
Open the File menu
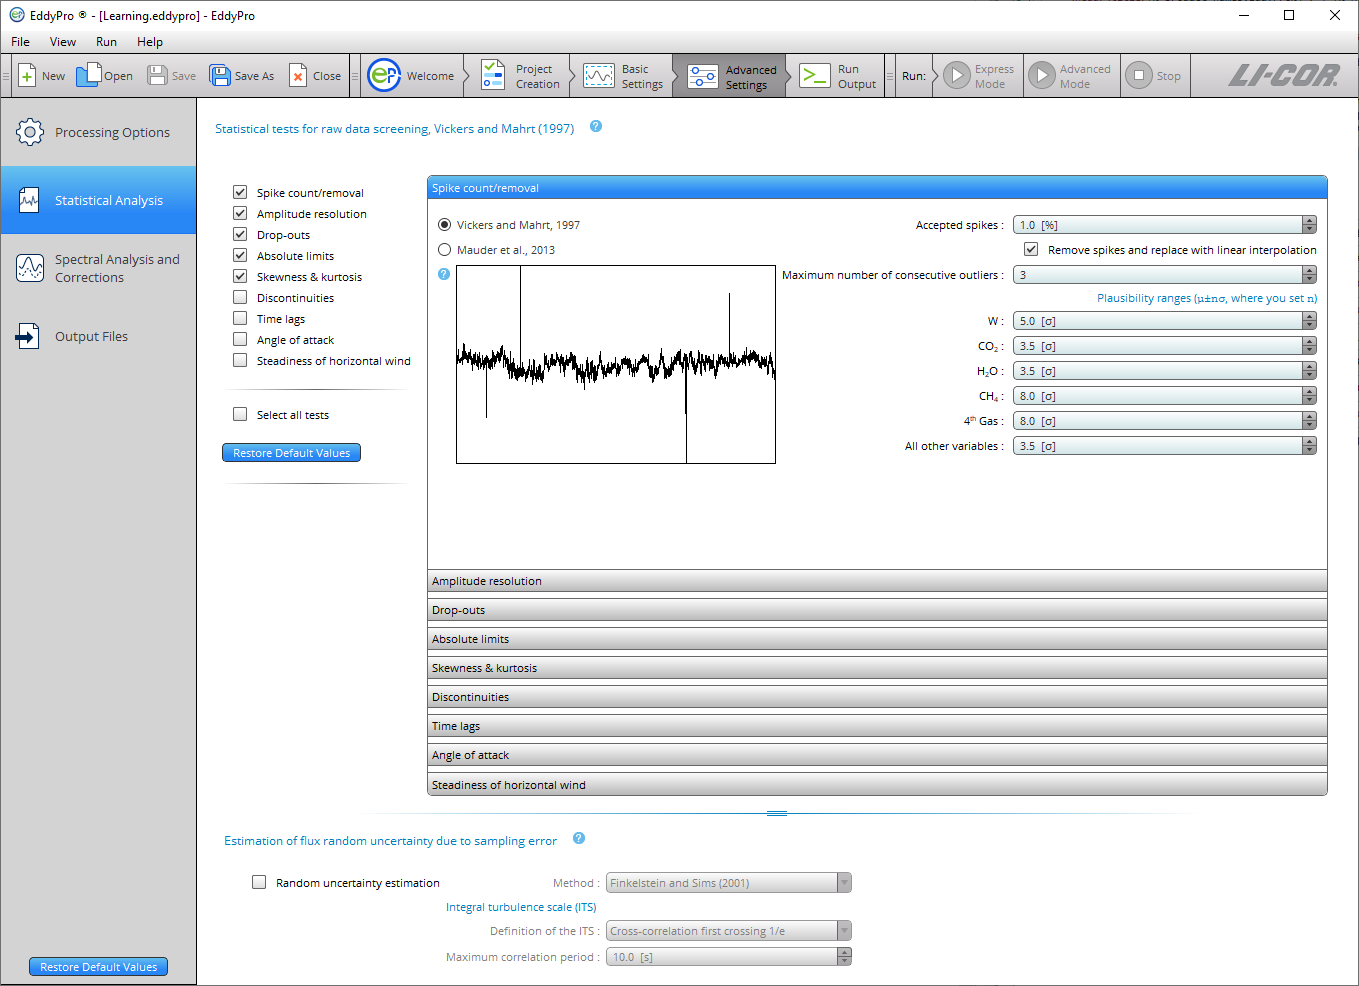(x=20, y=42)
